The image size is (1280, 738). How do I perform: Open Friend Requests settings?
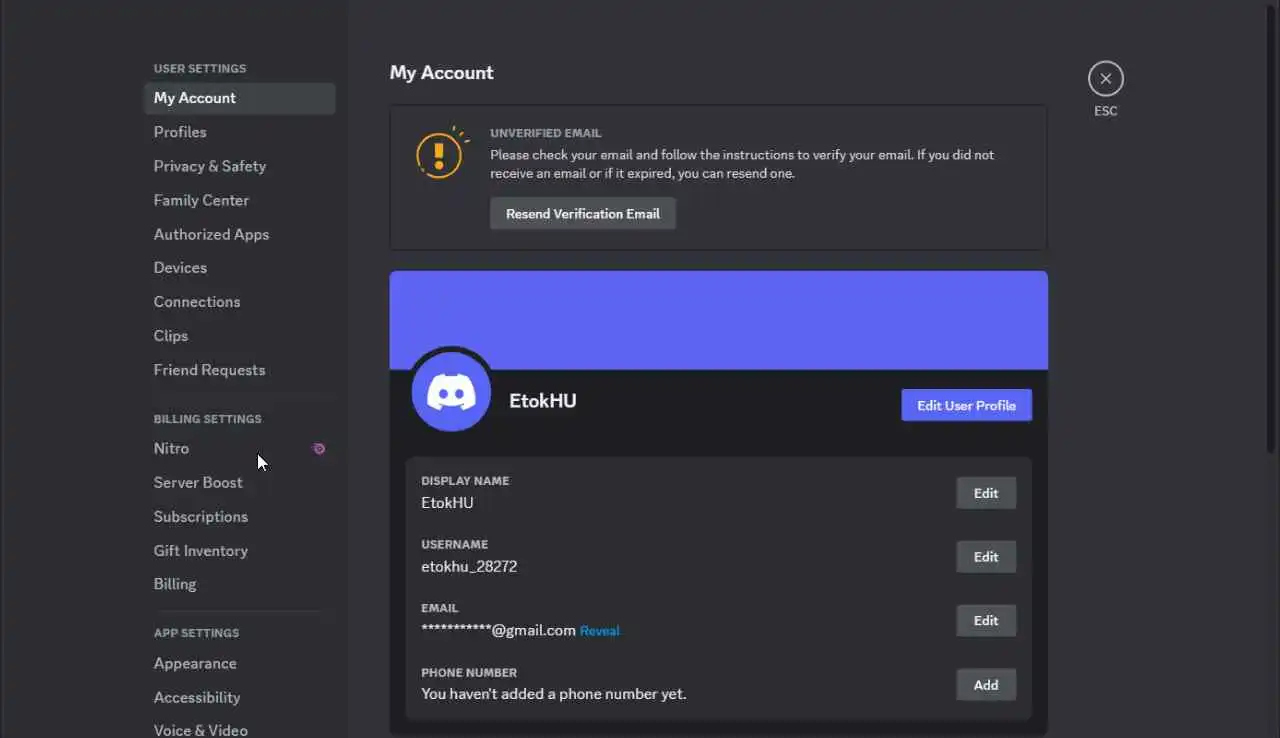240,370
